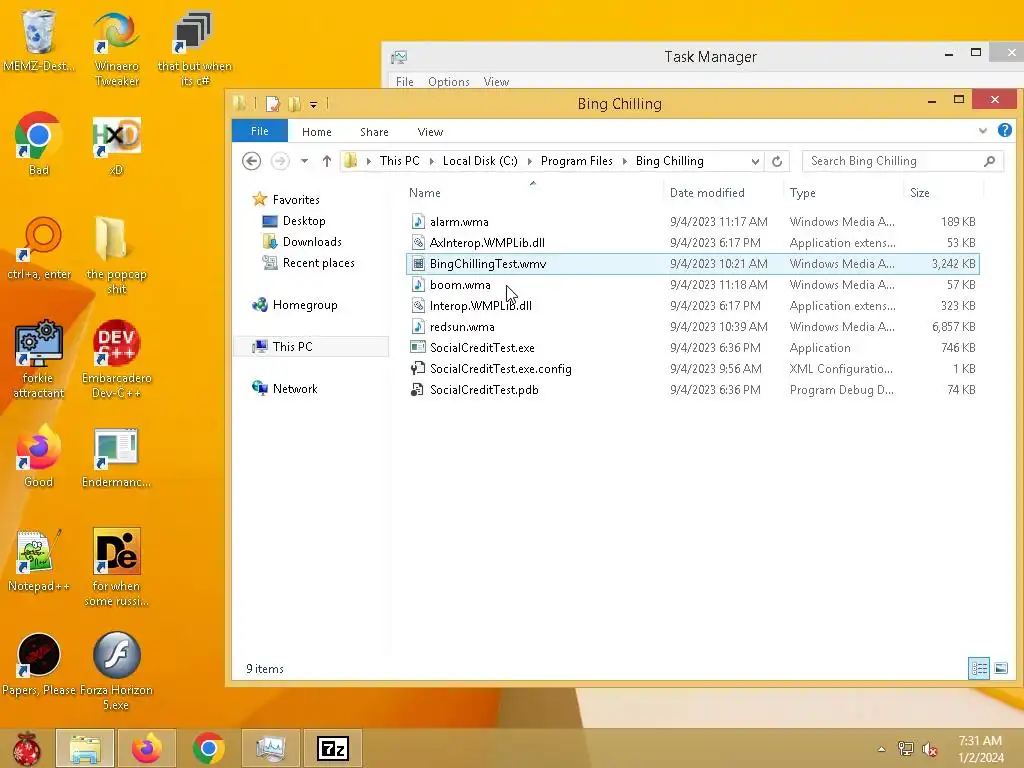Screen dimensions: 1024x768
Task: Expand the Program Files breadcrumb arrow
Action: (624, 161)
